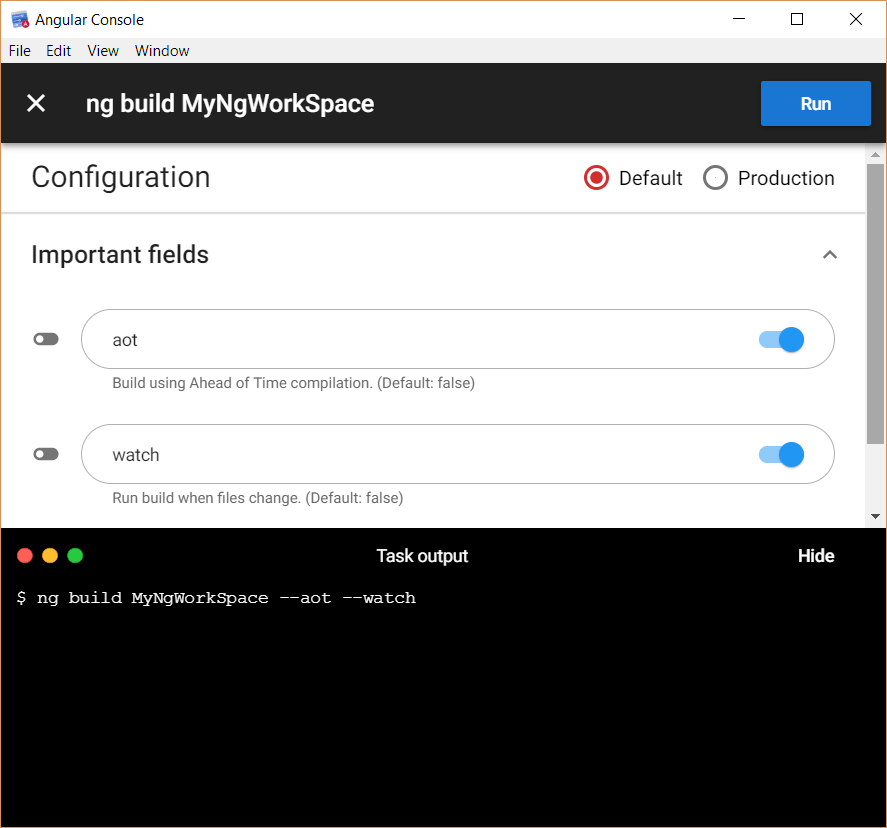This screenshot has height=828, width=887.
Task: Collapse the Important fields section
Action: tap(830, 255)
